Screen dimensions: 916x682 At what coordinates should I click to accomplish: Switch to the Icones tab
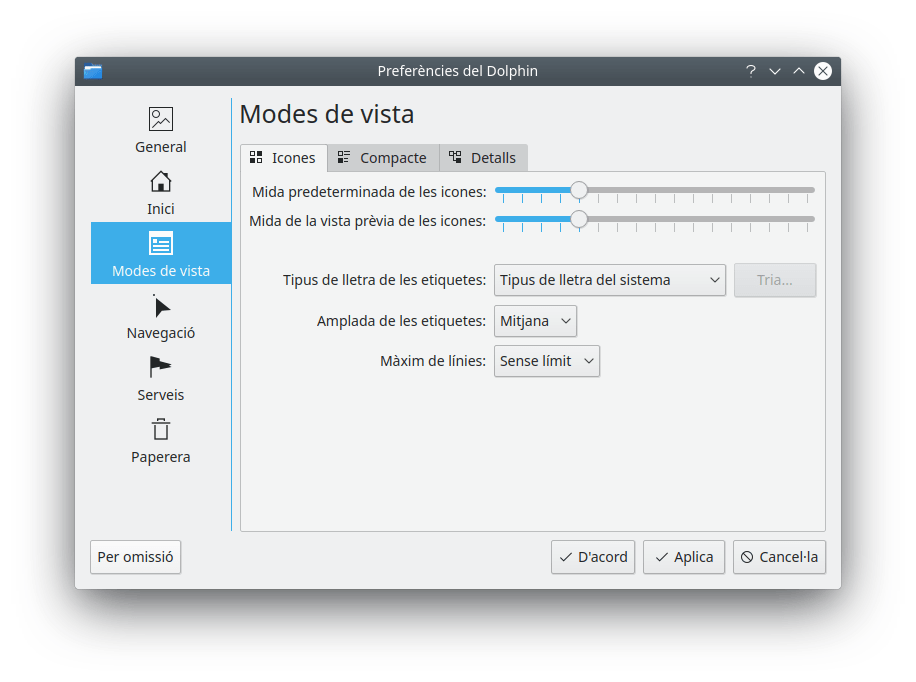283,158
